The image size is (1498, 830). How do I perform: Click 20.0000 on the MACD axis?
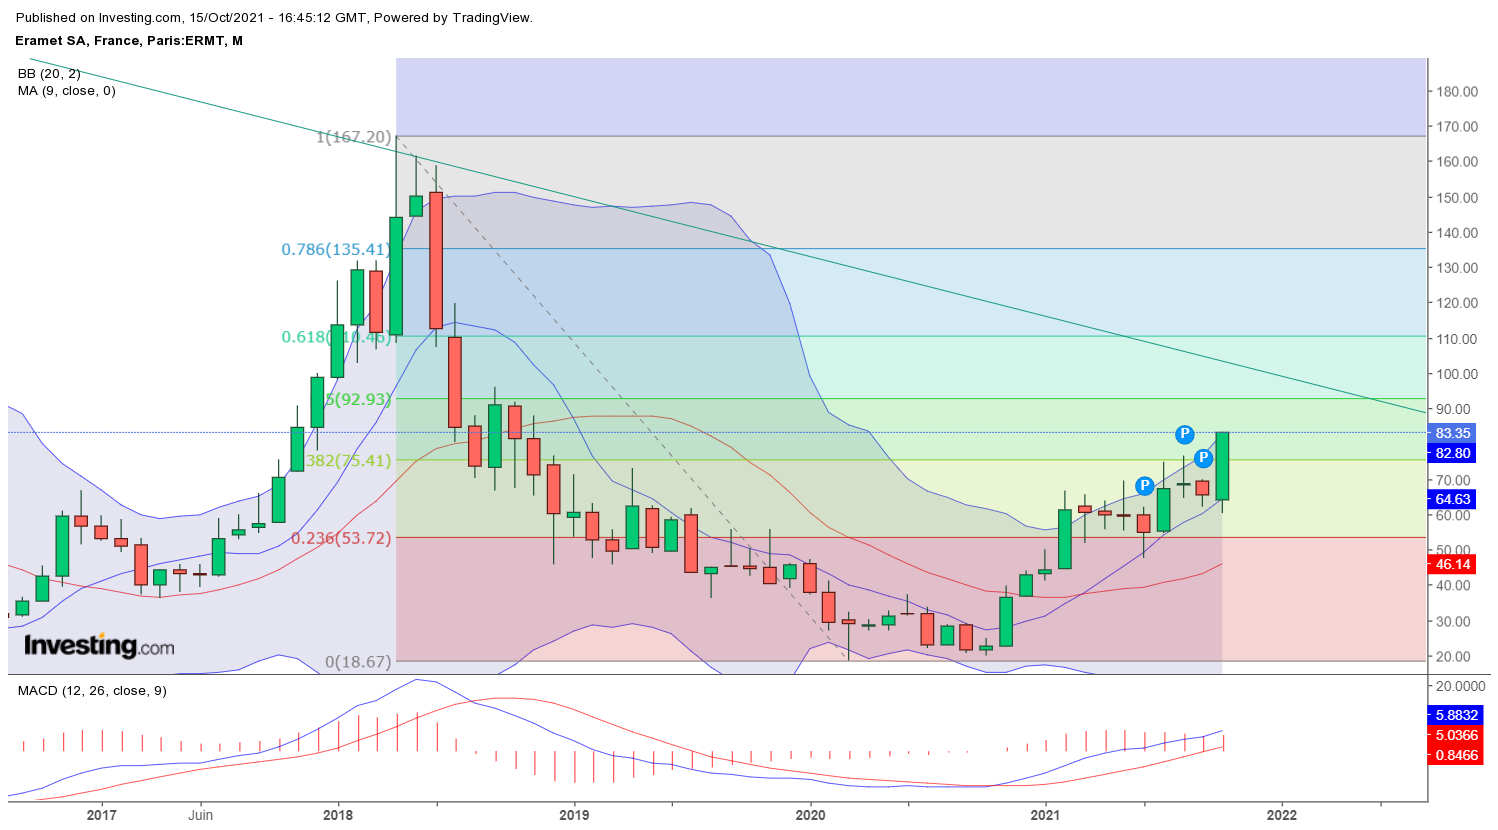coord(1460,687)
